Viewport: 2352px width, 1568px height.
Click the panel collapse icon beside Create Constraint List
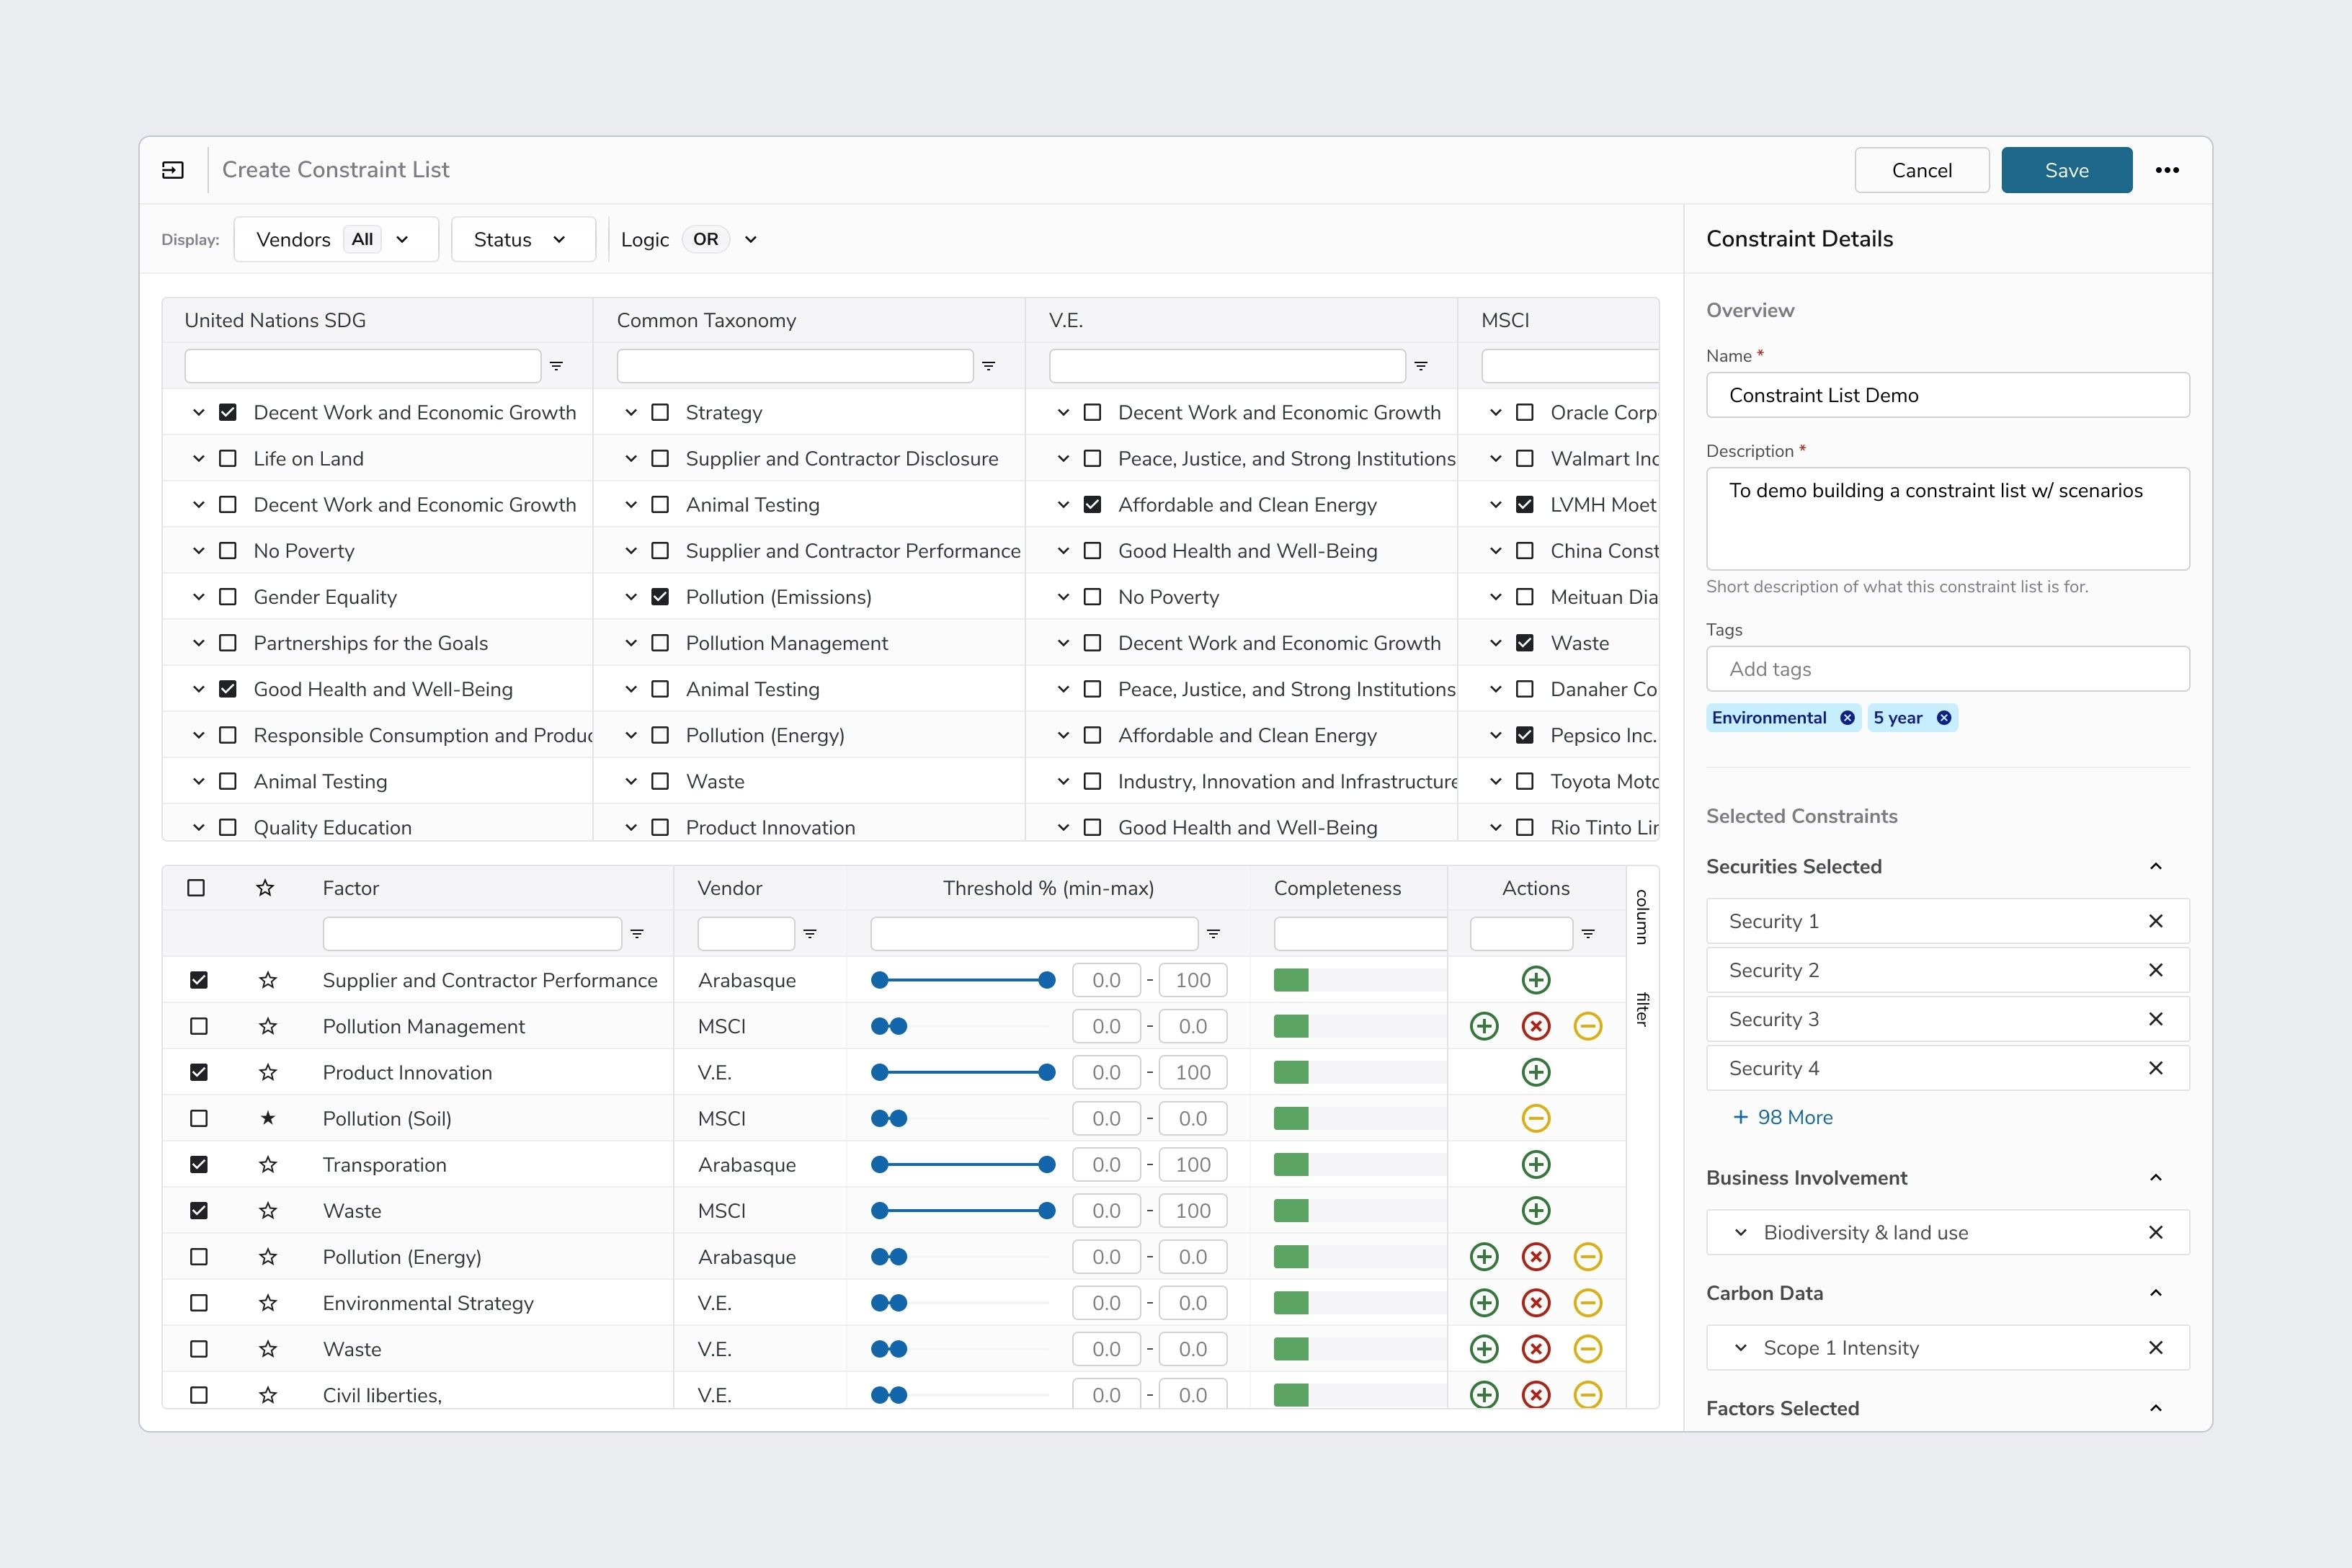tap(173, 170)
